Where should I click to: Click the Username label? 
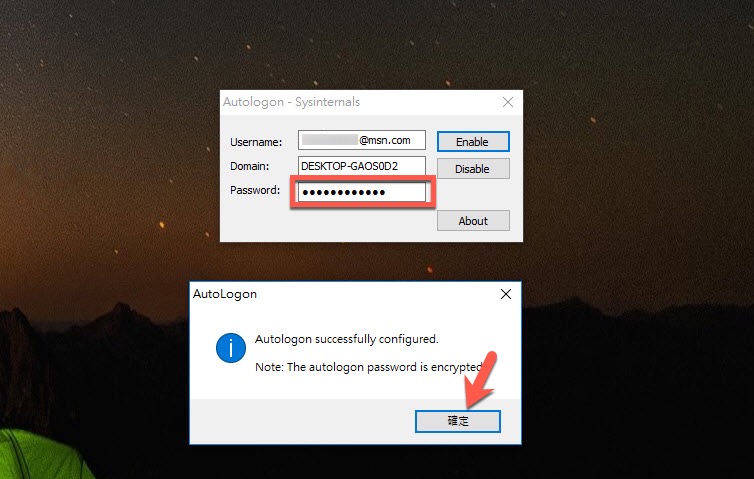pyautogui.click(x=256, y=142)
